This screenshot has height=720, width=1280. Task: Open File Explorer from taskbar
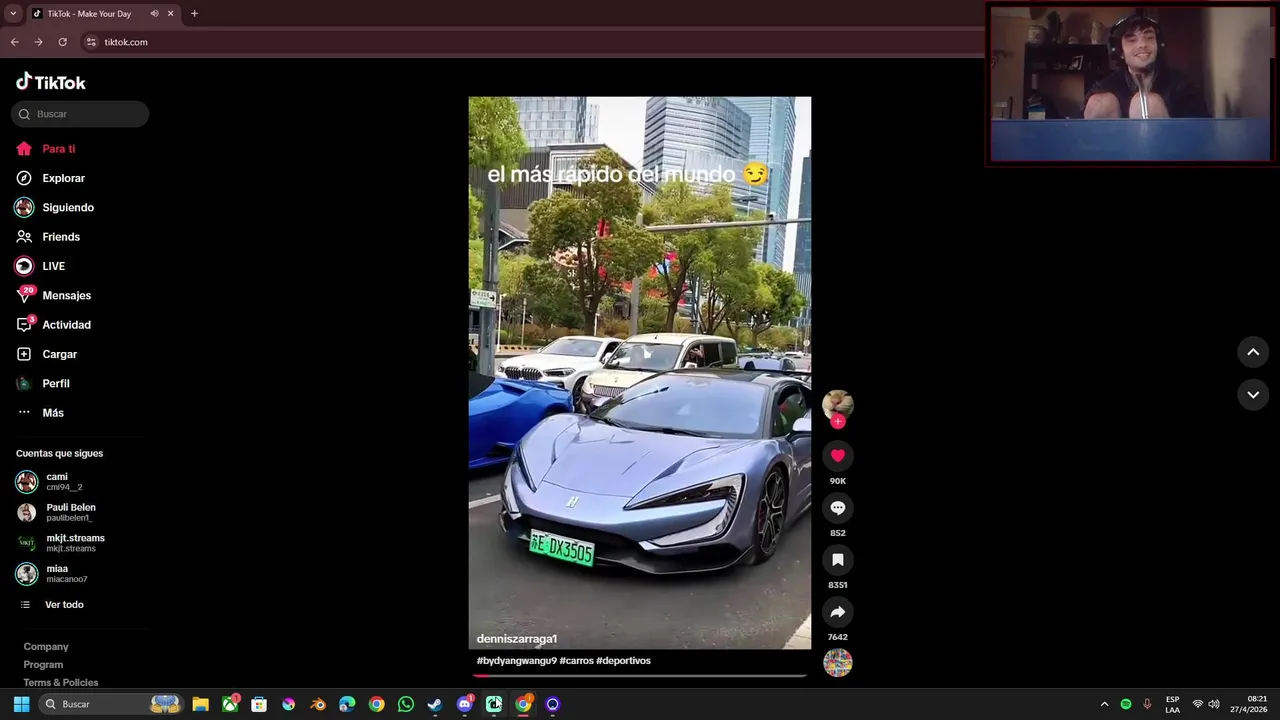click(200, 704)
